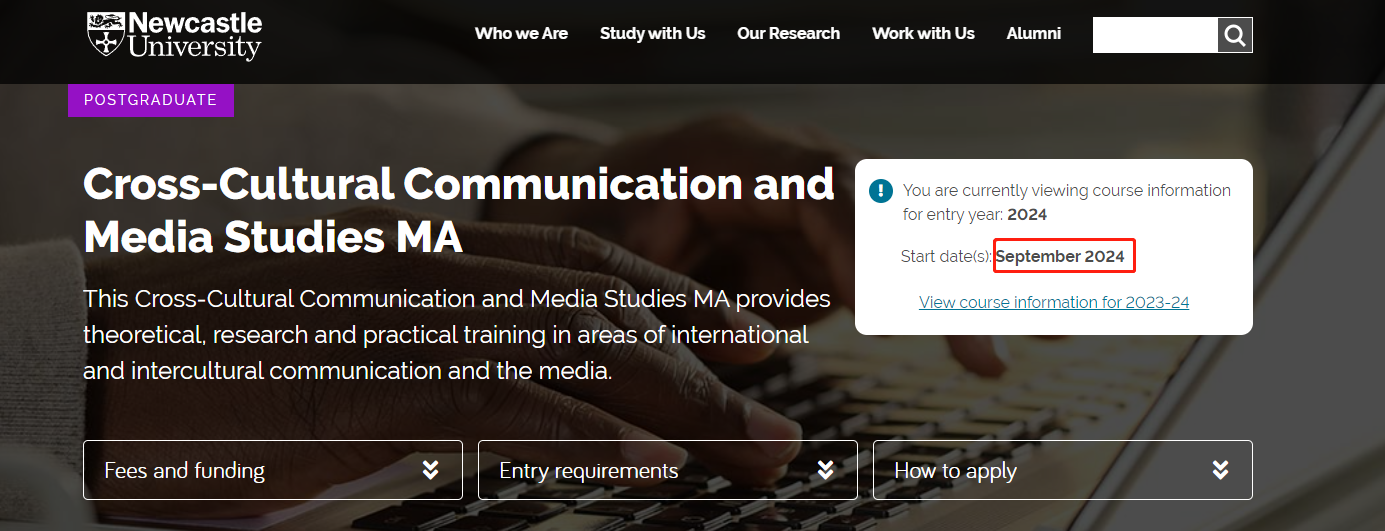1385x531 pixels.
Task: Expand How to apply with its chevron
Action: pos(1220,470)
